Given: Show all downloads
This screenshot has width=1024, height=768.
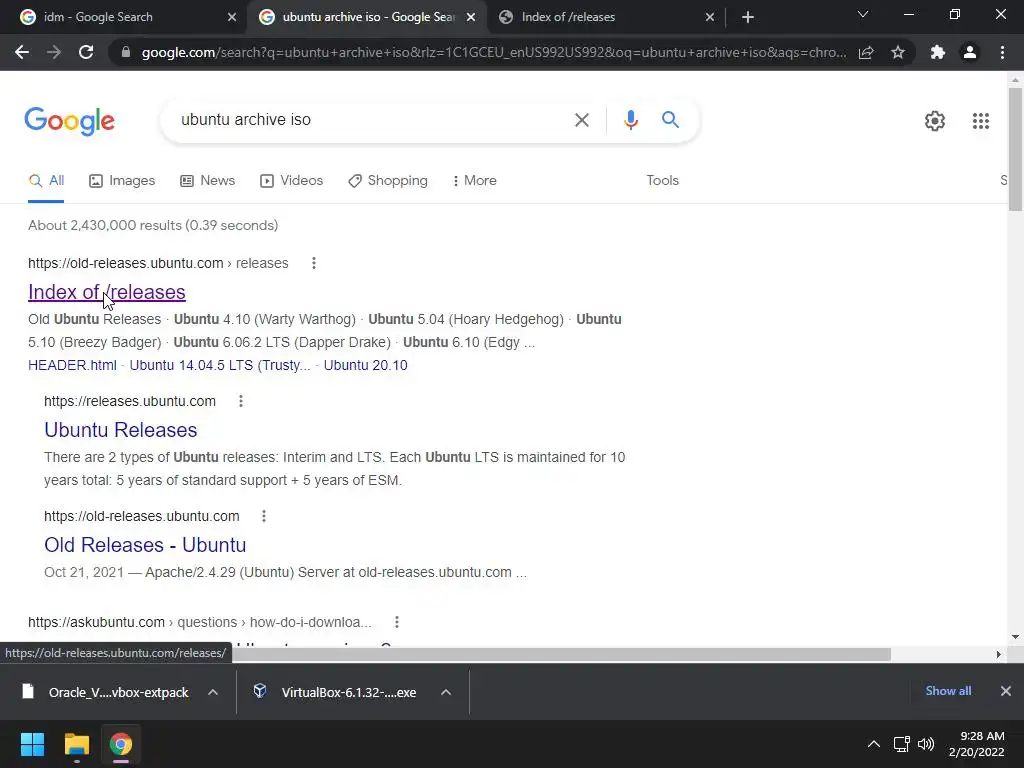Looking at the screenshot, I should click(x=948, y=691).
